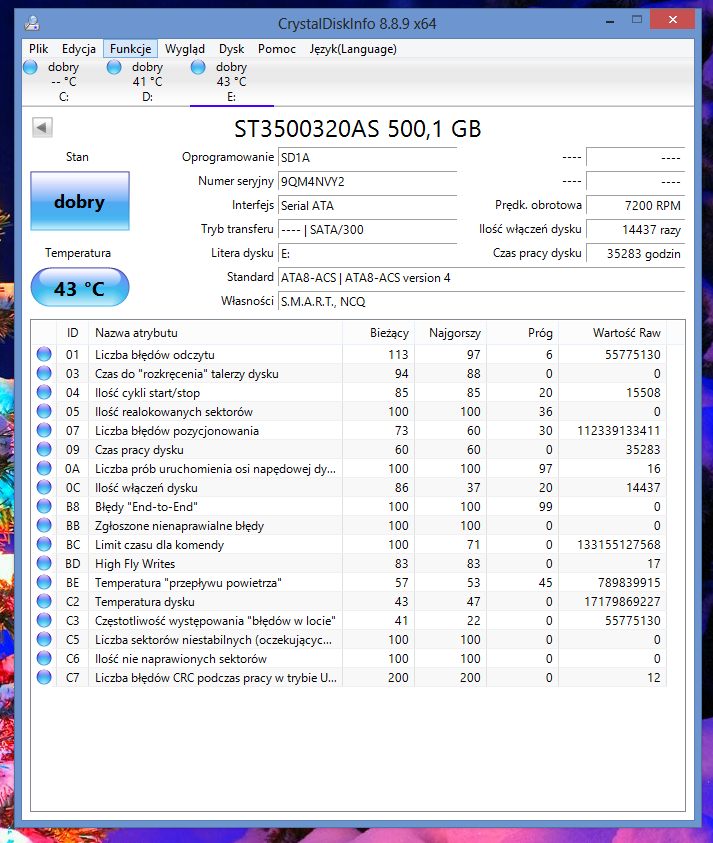Click the Litera dysku field E:
The width and height of the screenshot is (713, 843).
[367, 253]
